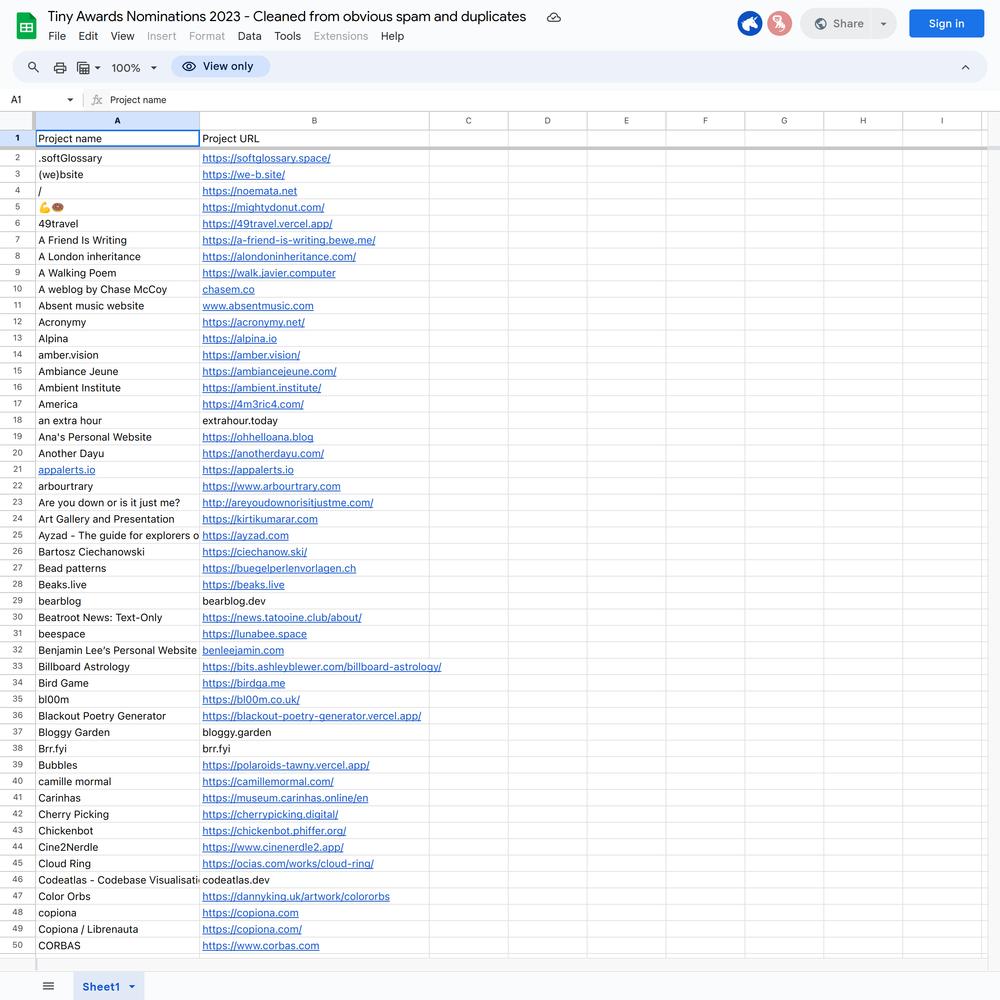Open the all sheets list icon
The height and width of the screenshot is (1000, 1000).
click(48, 986)
